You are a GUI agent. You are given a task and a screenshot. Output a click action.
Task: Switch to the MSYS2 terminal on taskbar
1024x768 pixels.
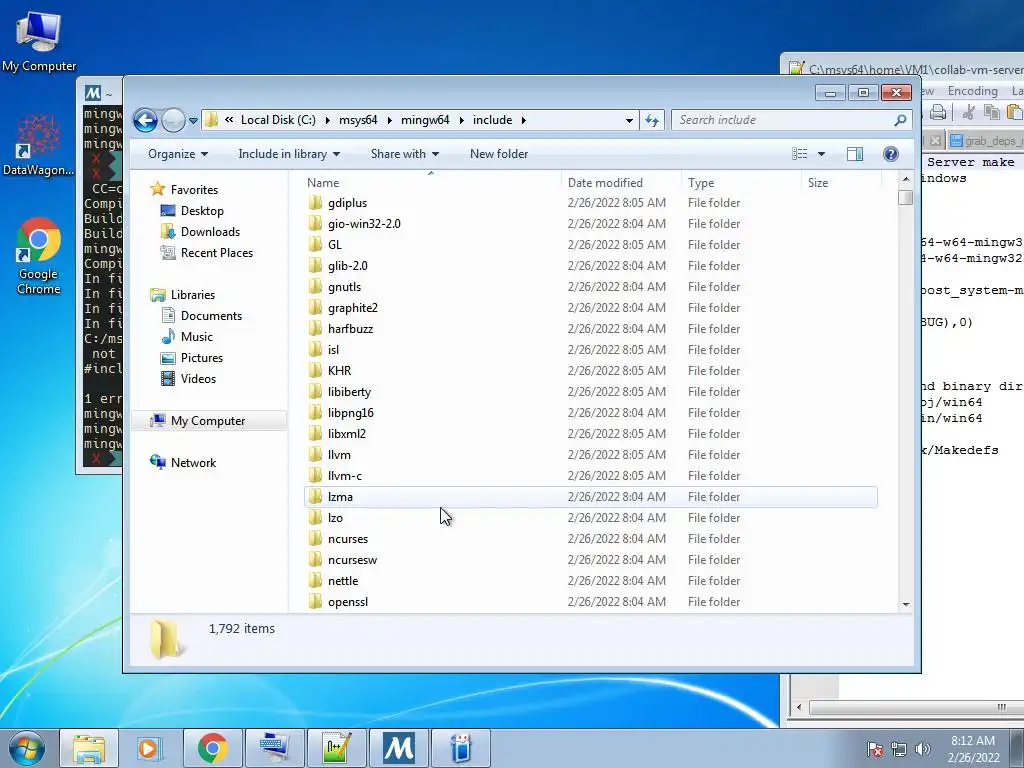click(x=399, y=748)
